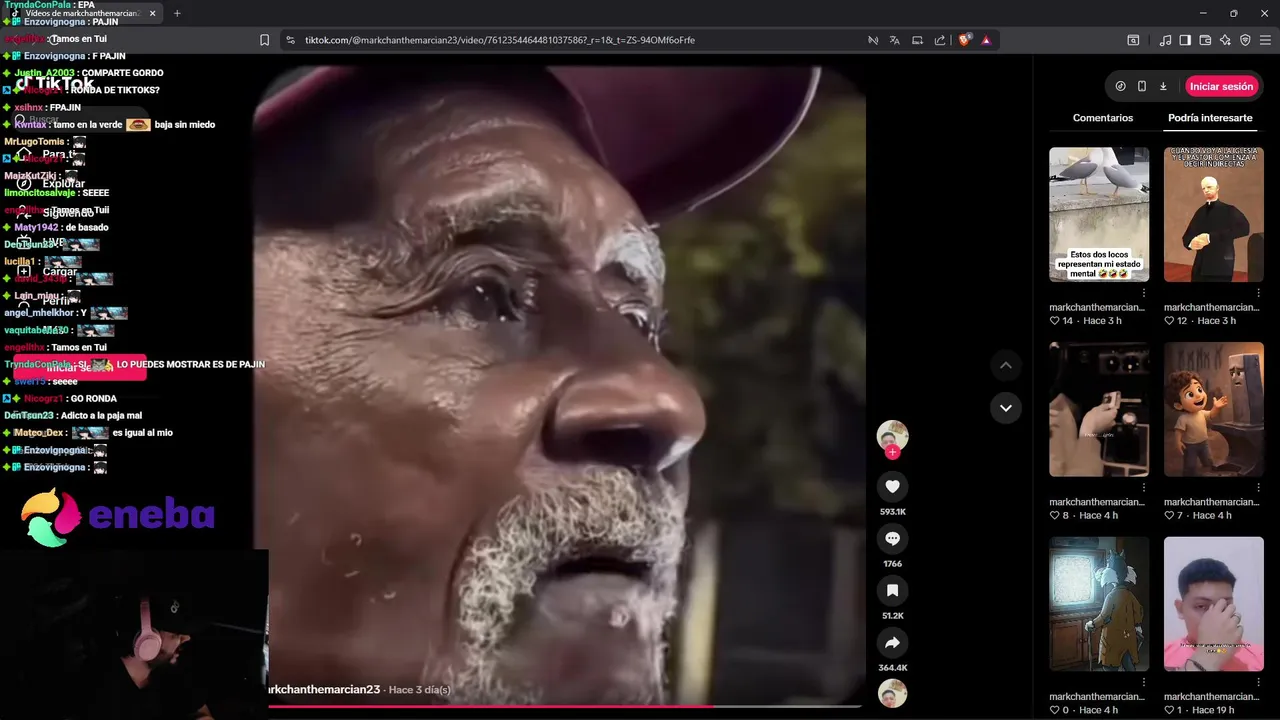Follow creator with the red plus badge
This screenshot has height=720, width=1280.
click(892, 452)
